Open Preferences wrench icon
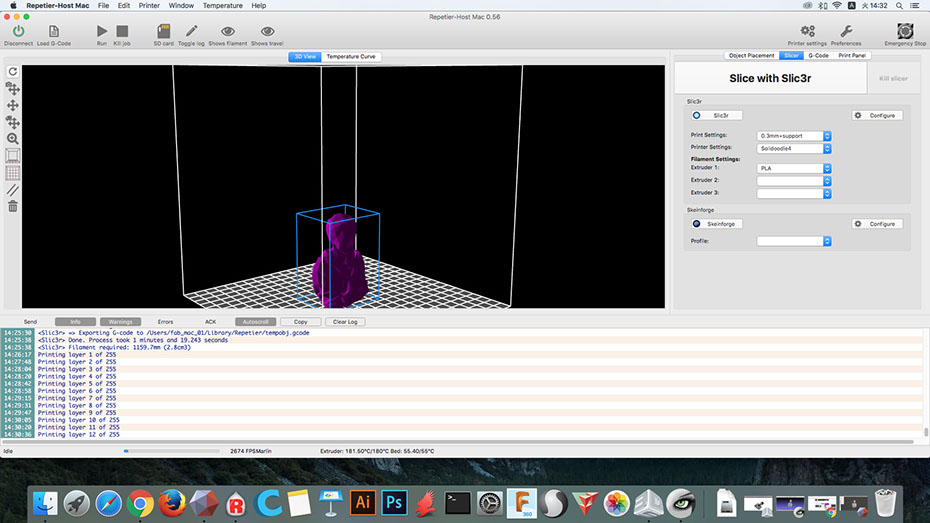Screen dimensions: 930x523 tap(846, 31)
